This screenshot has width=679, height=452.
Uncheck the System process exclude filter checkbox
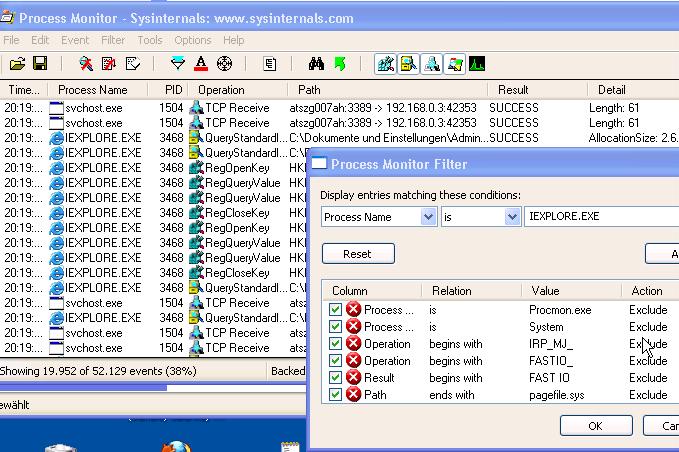click(x=335, y=327)
